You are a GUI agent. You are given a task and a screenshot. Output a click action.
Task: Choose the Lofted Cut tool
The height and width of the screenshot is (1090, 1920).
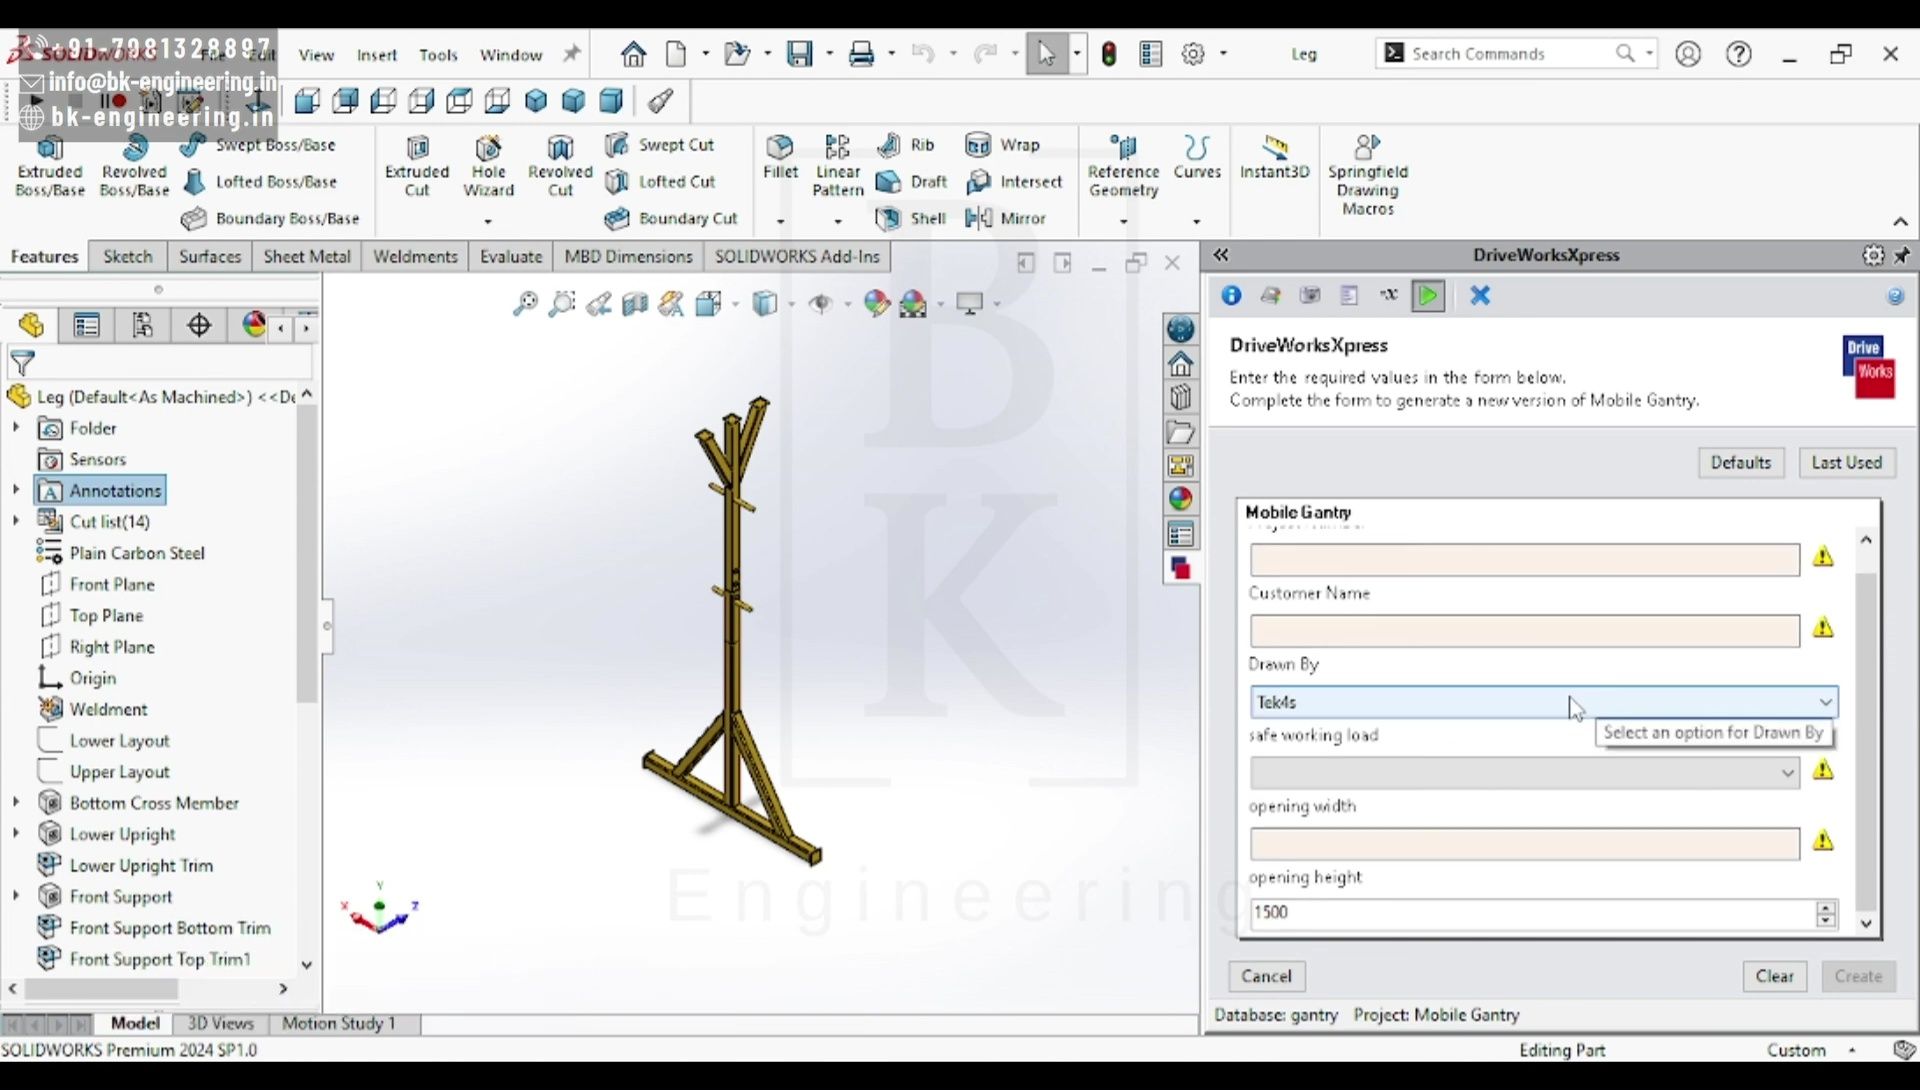(660, 181)
